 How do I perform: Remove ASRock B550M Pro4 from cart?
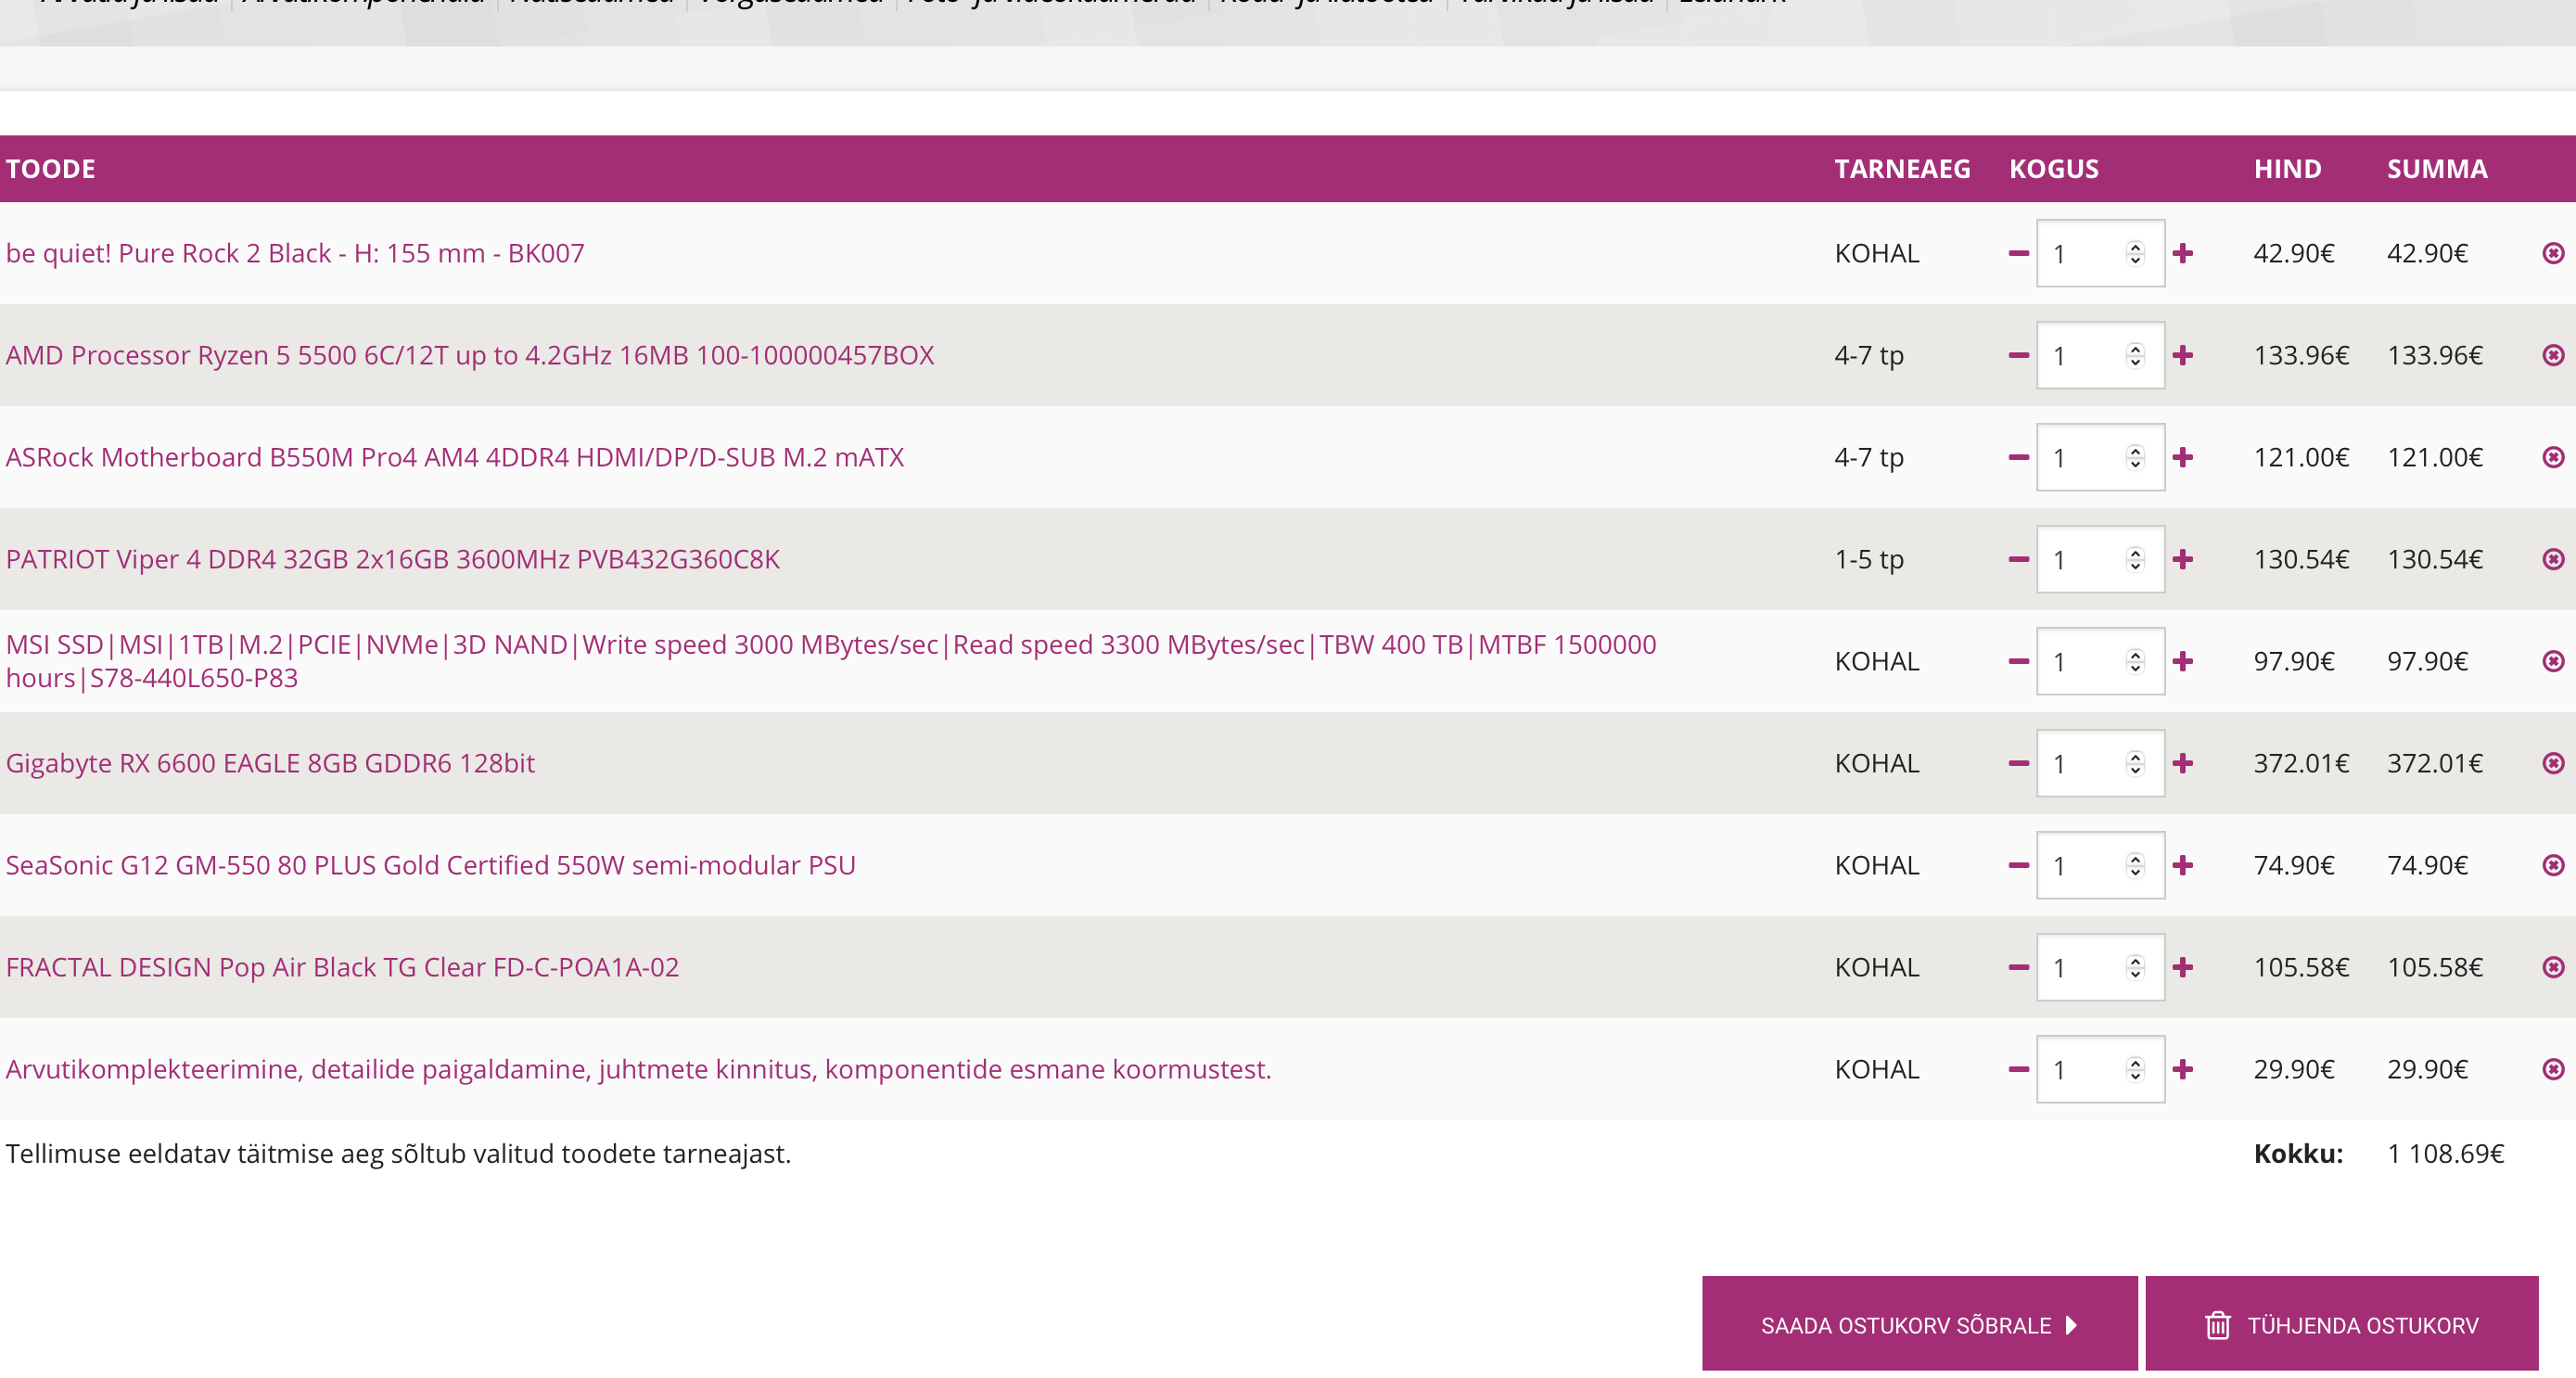[x=2553, y=458]
